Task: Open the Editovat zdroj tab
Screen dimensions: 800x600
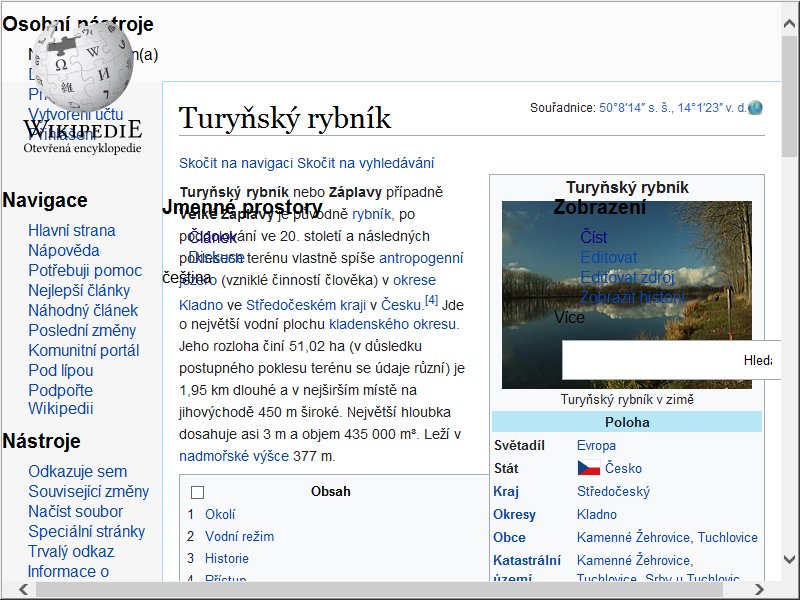Action: pos(627,277)
